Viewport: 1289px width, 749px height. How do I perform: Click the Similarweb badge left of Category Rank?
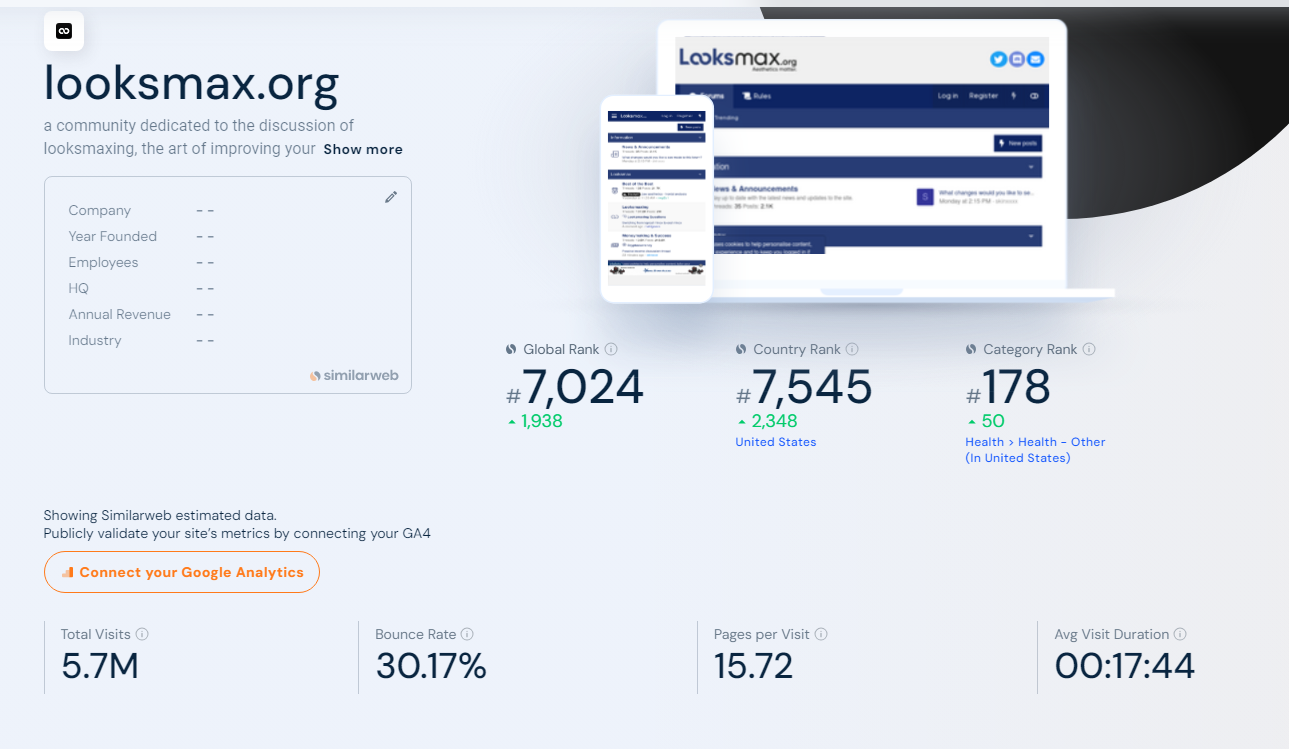click(971, 350)
